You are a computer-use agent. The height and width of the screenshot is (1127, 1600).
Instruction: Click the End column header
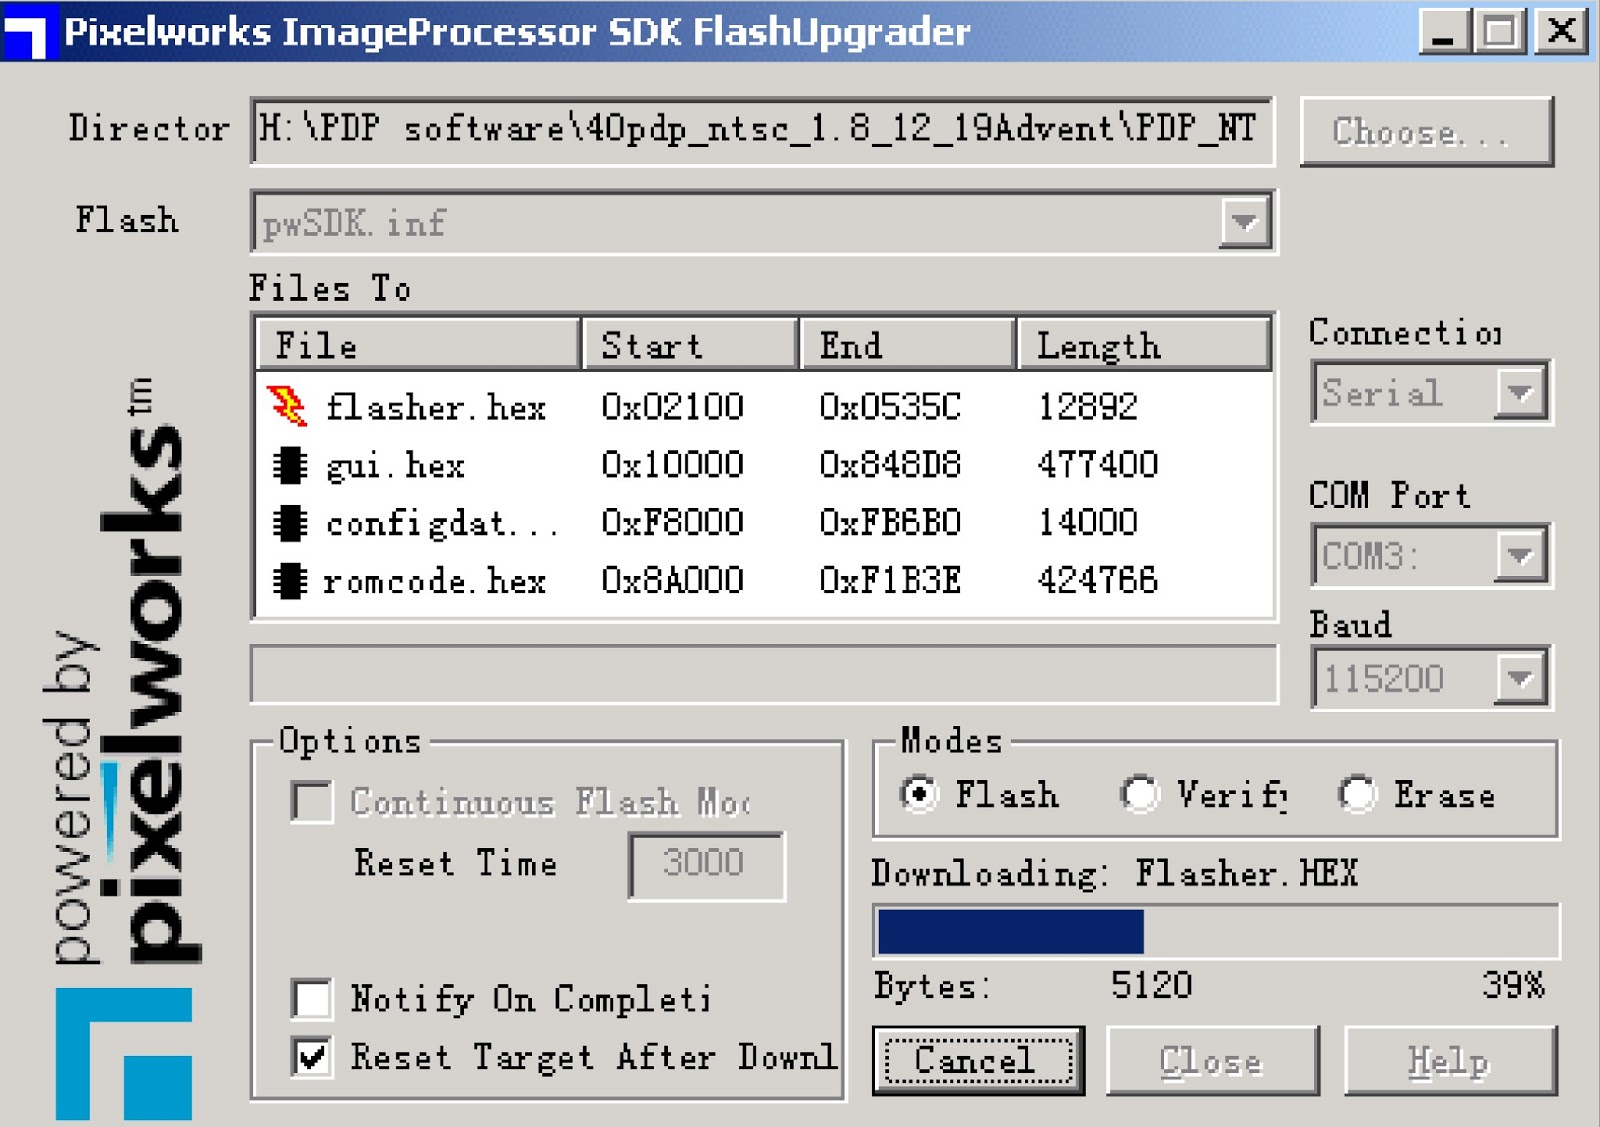click(908, 345)
